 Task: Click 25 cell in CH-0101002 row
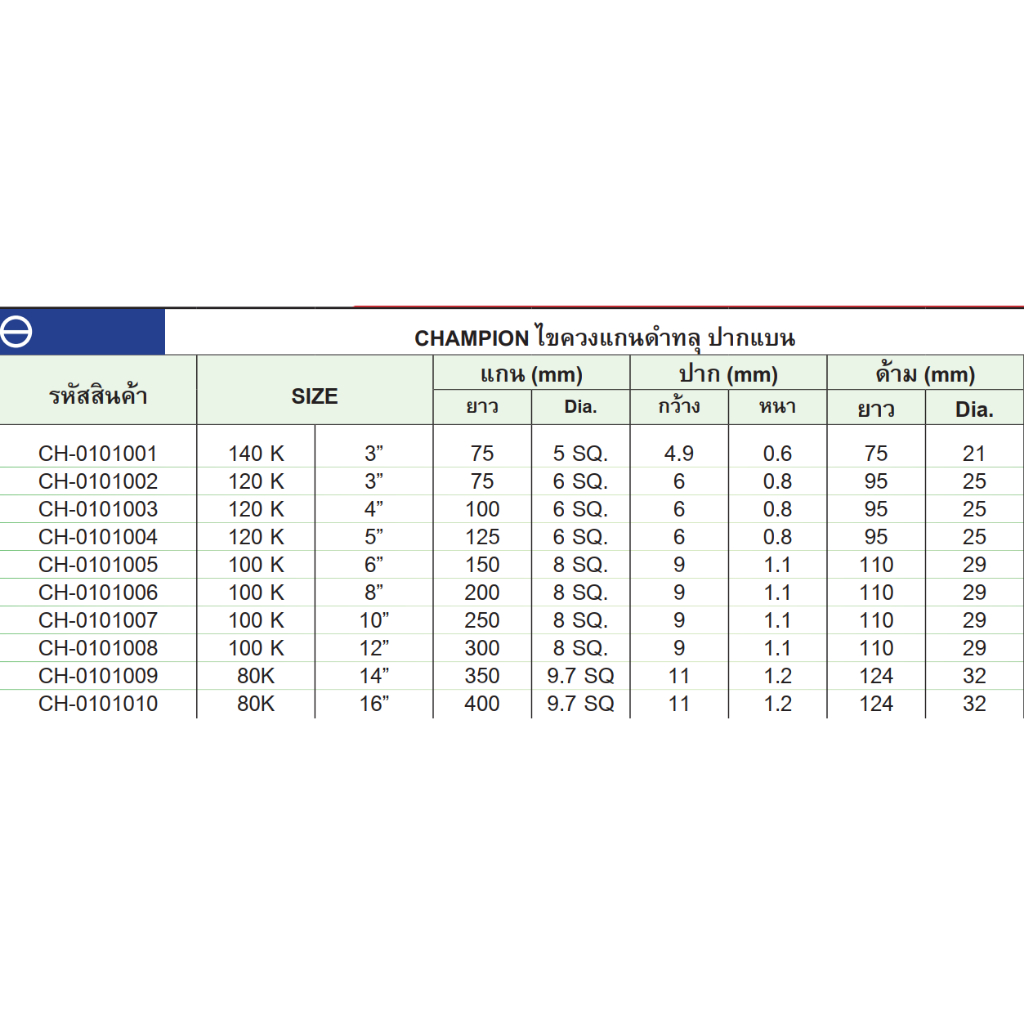click(974, 481)
